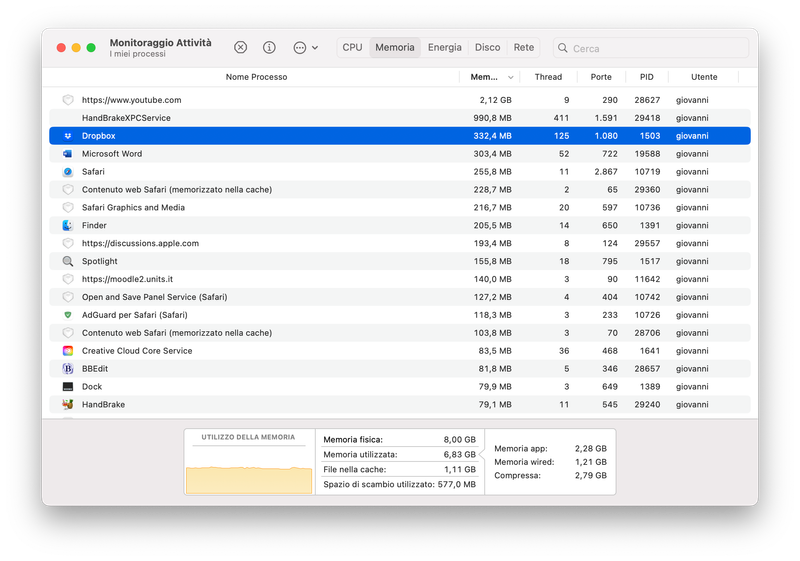Sort by Porte column header

pos(601,77)
